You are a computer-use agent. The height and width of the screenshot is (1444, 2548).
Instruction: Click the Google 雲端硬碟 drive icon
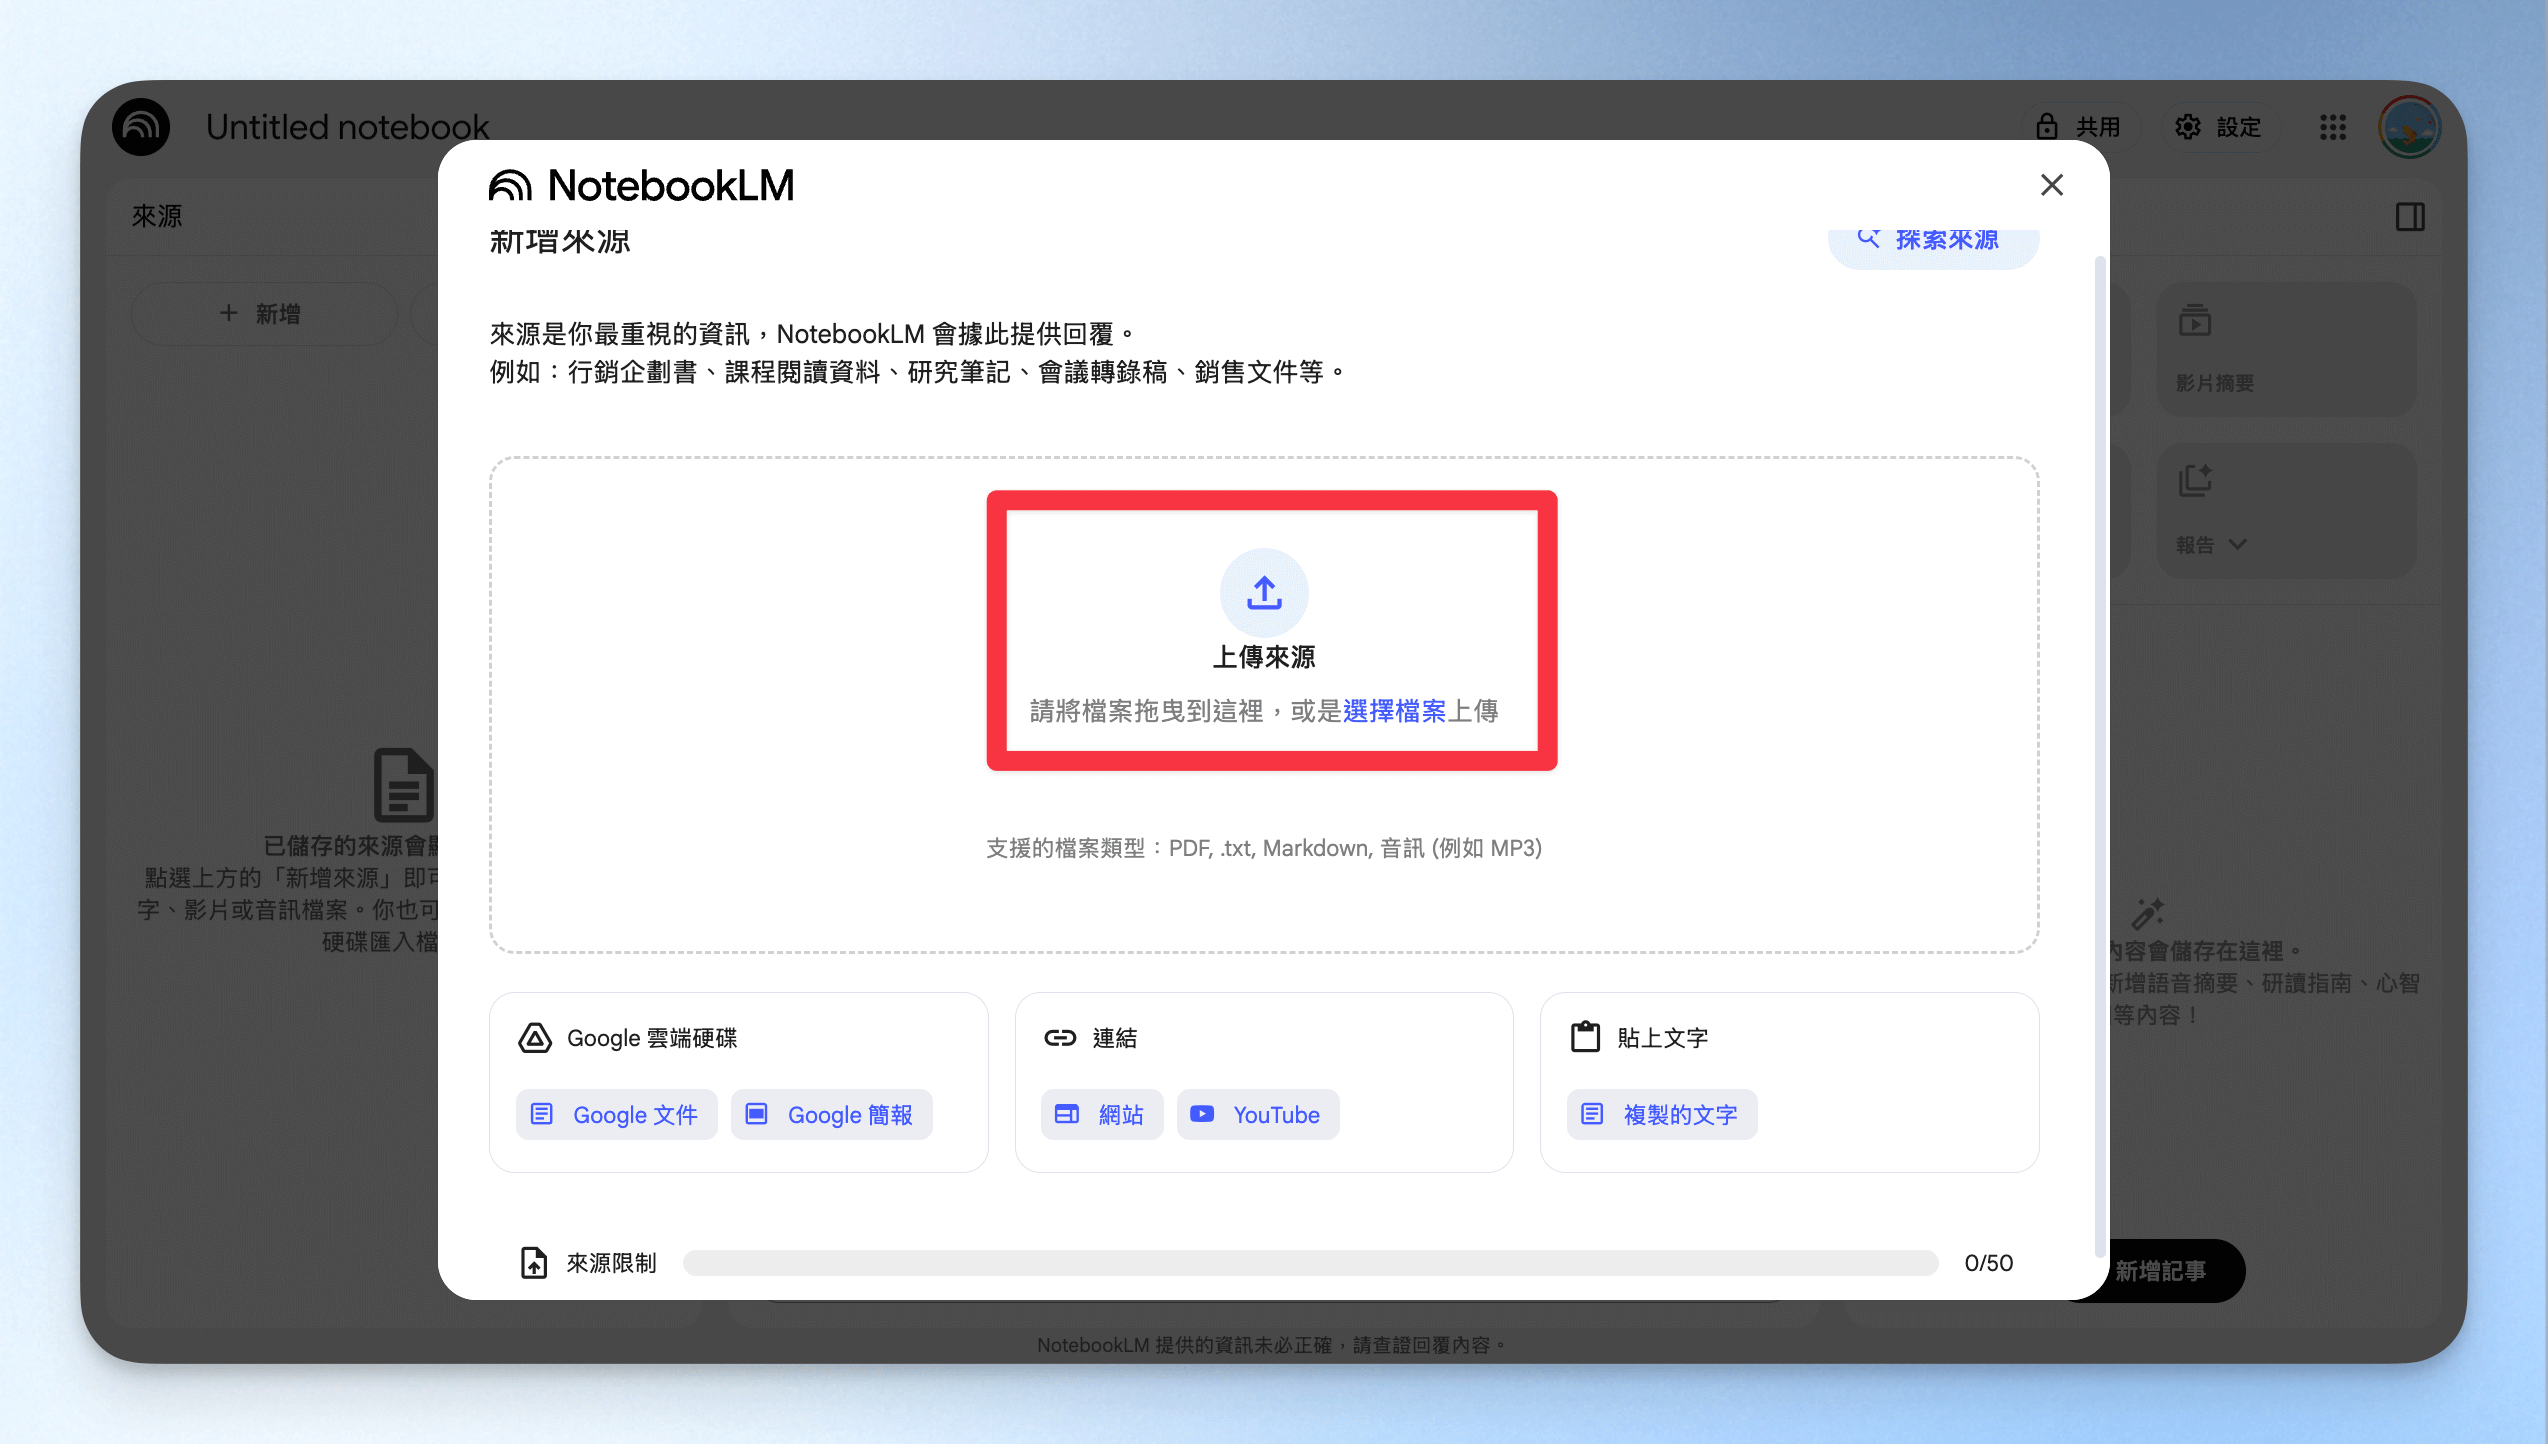[535, 1038]
